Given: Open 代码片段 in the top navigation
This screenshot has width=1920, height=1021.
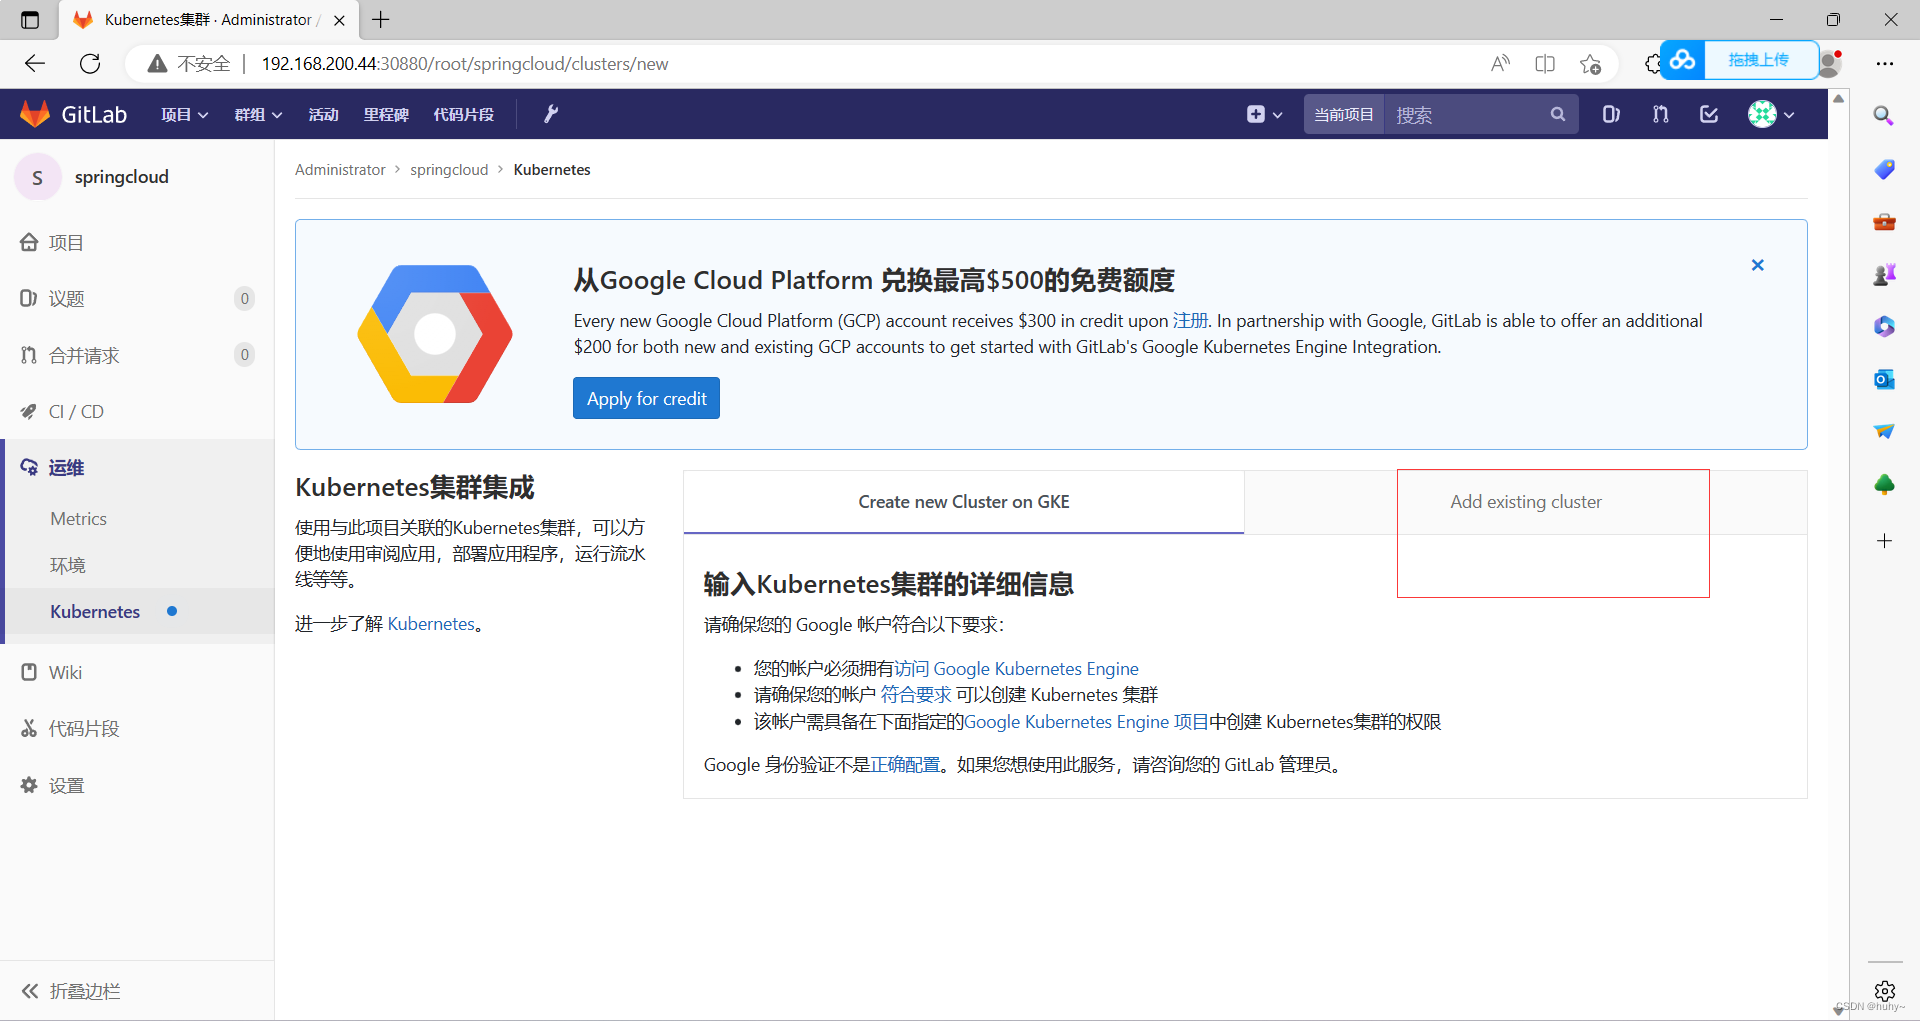Looking at the screenshot, I should tap(463, 114).
